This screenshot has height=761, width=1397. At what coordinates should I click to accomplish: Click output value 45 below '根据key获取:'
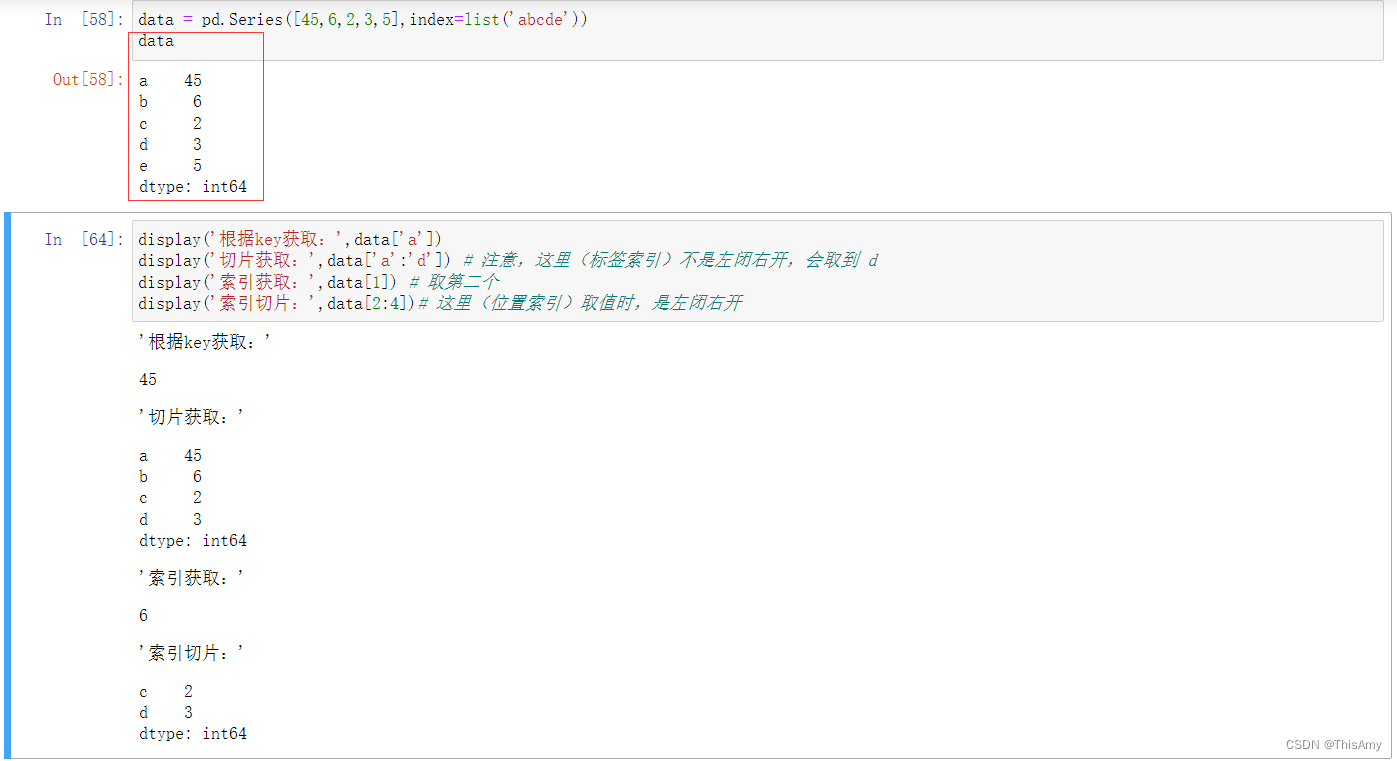click(x=148, y=379)
